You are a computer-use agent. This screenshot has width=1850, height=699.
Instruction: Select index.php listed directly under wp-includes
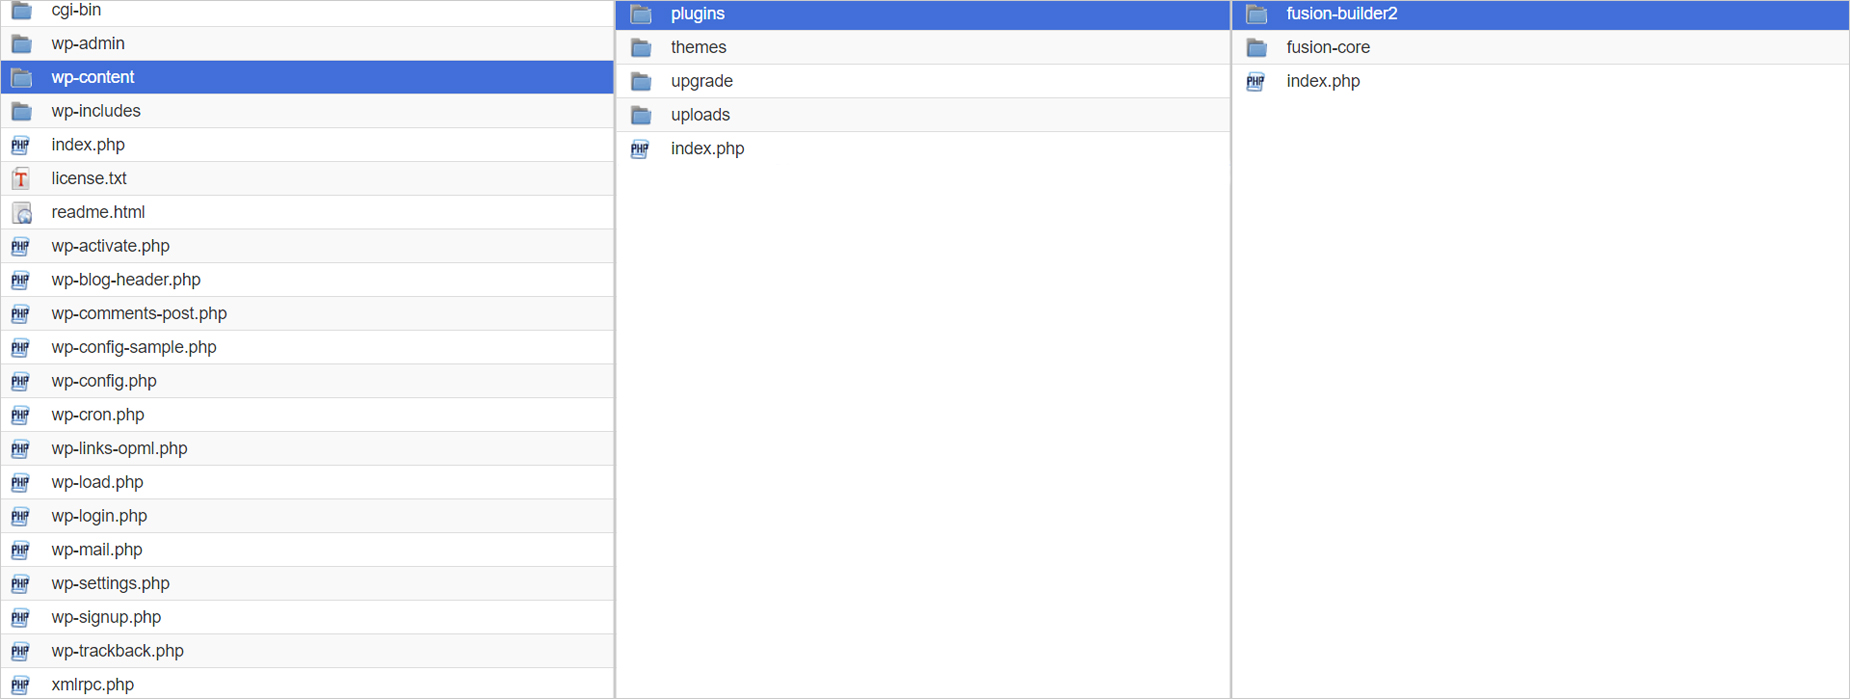coord(88,145)
